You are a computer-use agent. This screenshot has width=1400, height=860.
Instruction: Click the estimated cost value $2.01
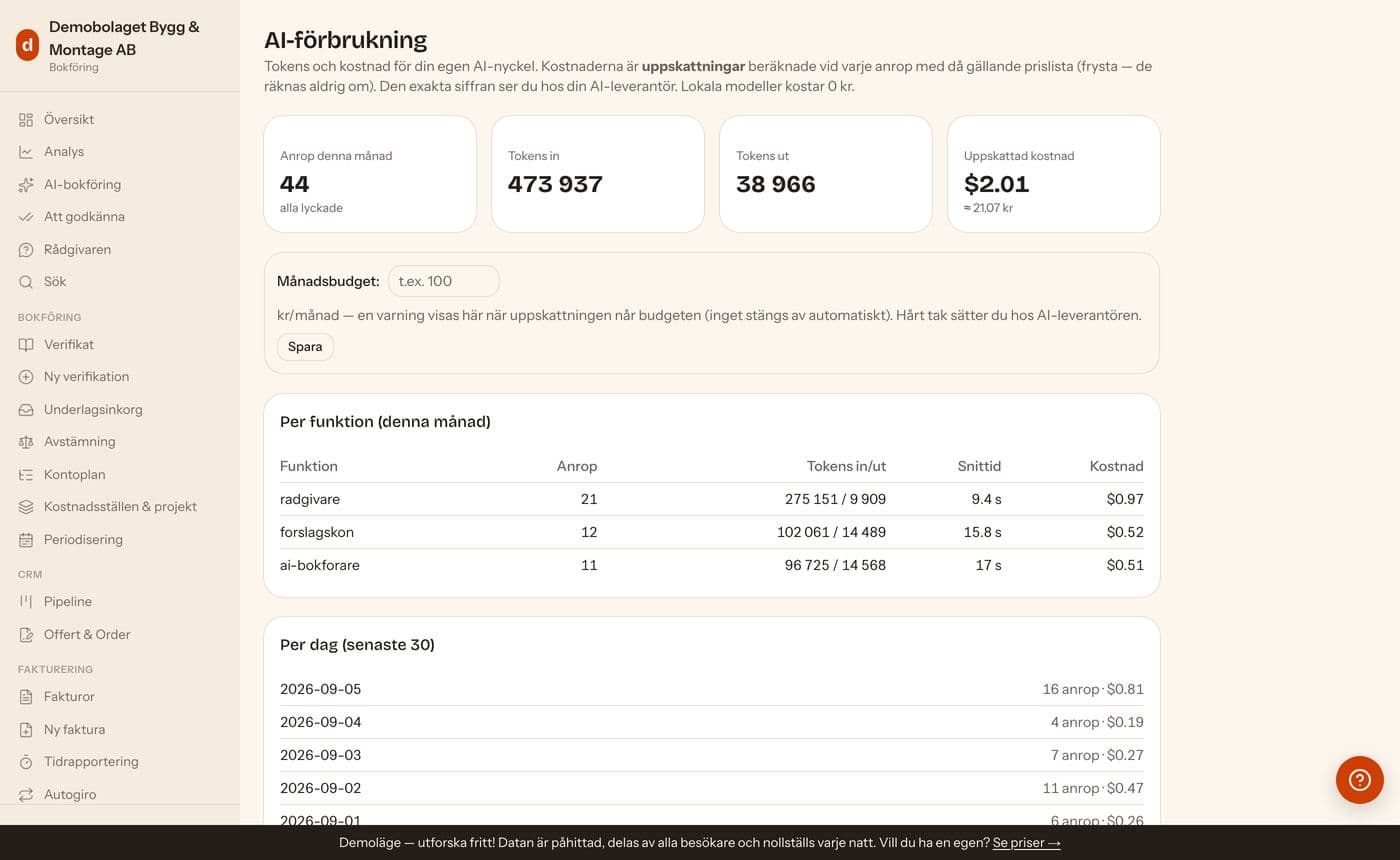click(997, 184)
